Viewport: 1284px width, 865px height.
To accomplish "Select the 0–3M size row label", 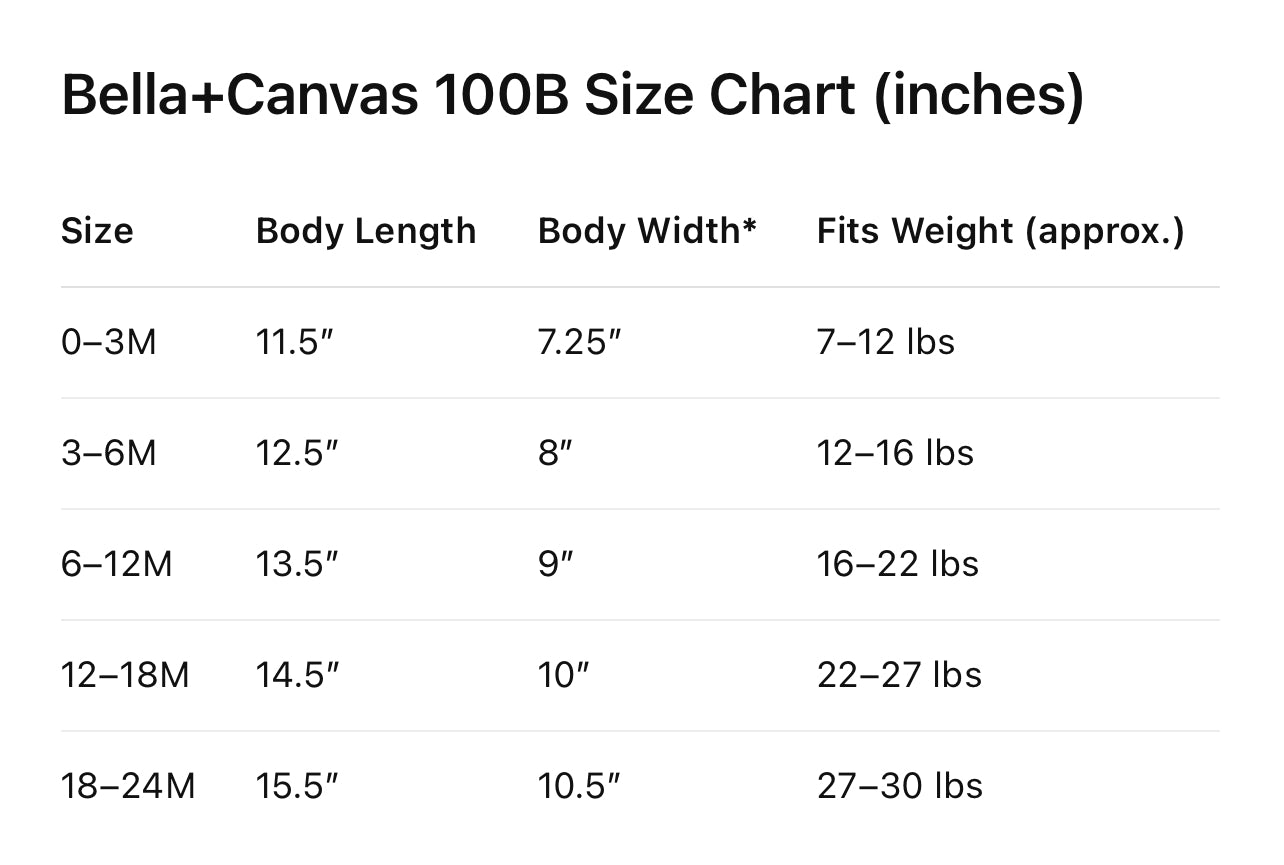I will 109,343.
